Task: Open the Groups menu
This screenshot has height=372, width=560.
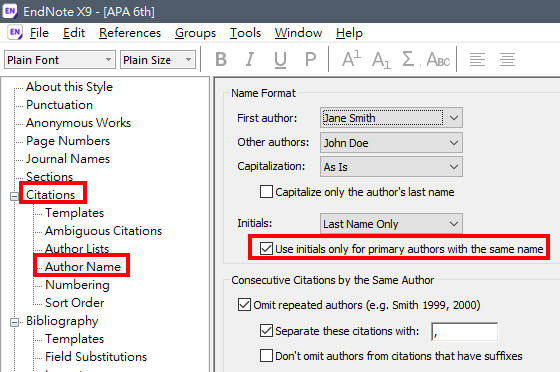Action: point(195,33)
